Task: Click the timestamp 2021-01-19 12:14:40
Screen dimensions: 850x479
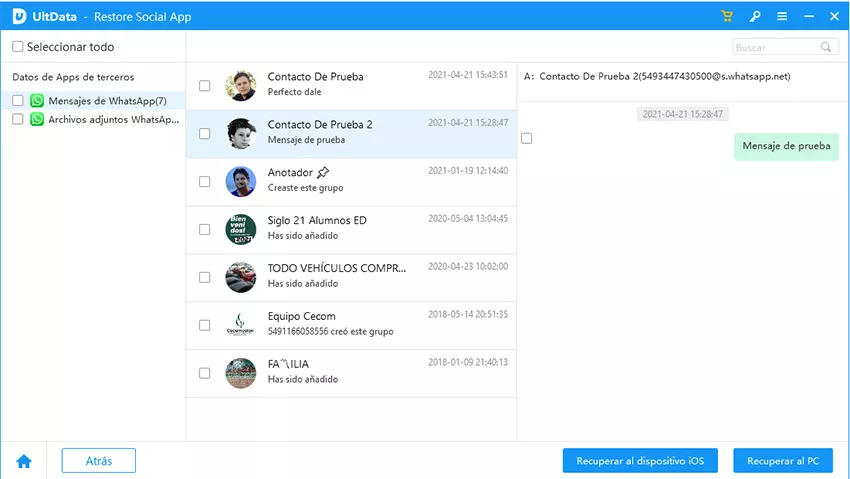Action: (468, 171)
